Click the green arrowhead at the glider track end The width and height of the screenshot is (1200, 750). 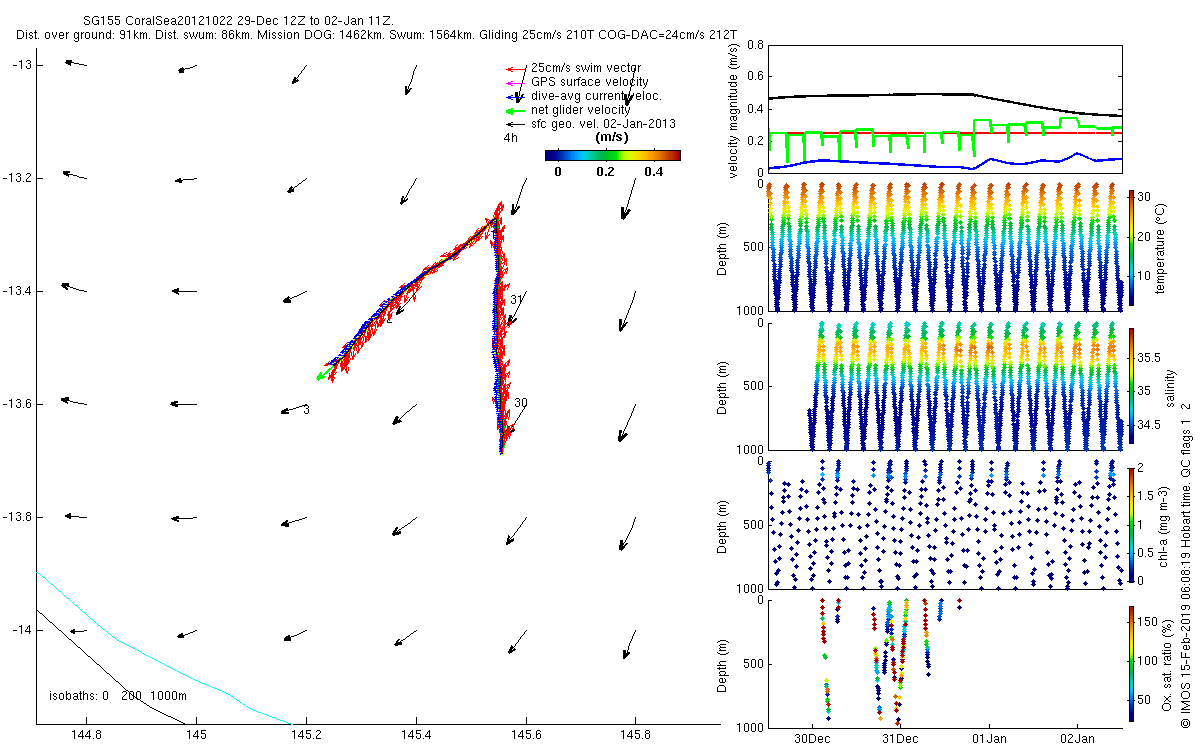point(319,376)
